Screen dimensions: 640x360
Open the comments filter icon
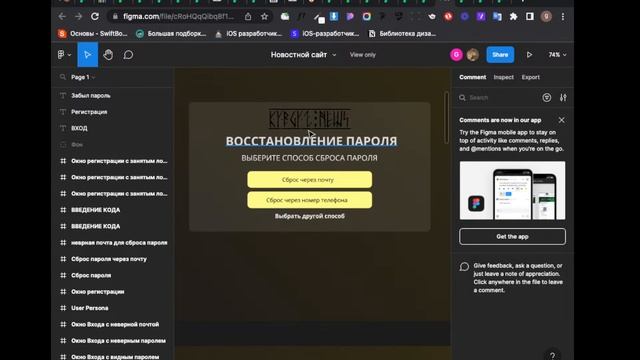pos(547,98)
